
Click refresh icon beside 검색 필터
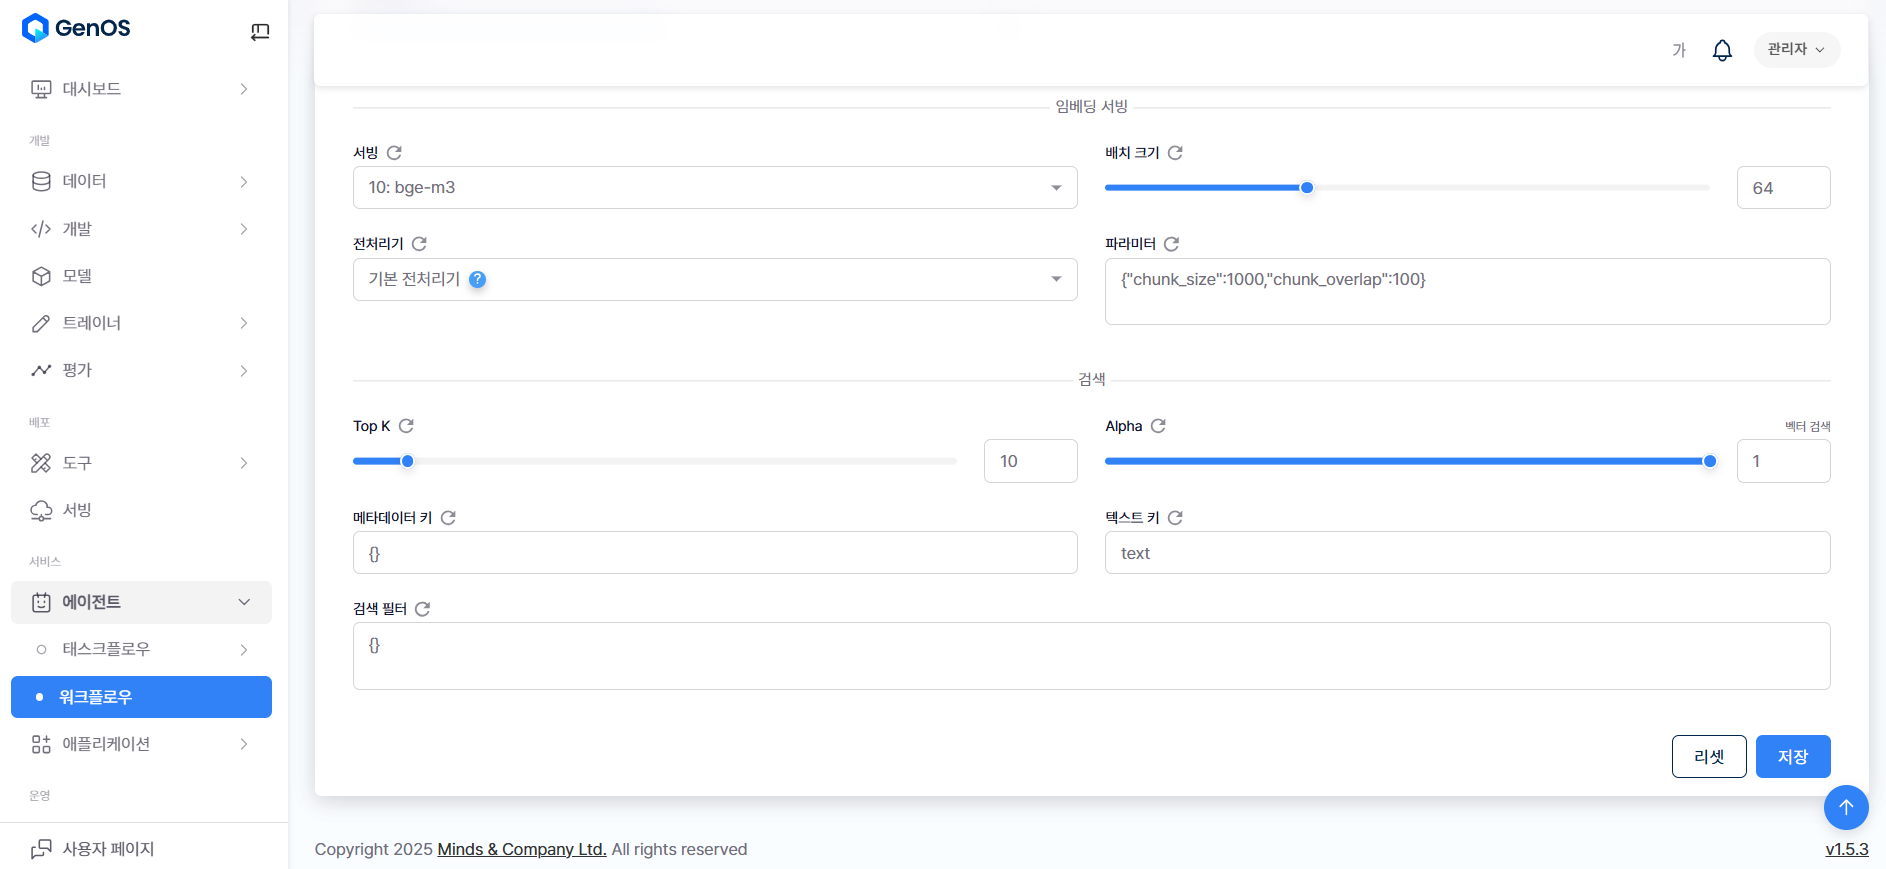coord(422,609)
